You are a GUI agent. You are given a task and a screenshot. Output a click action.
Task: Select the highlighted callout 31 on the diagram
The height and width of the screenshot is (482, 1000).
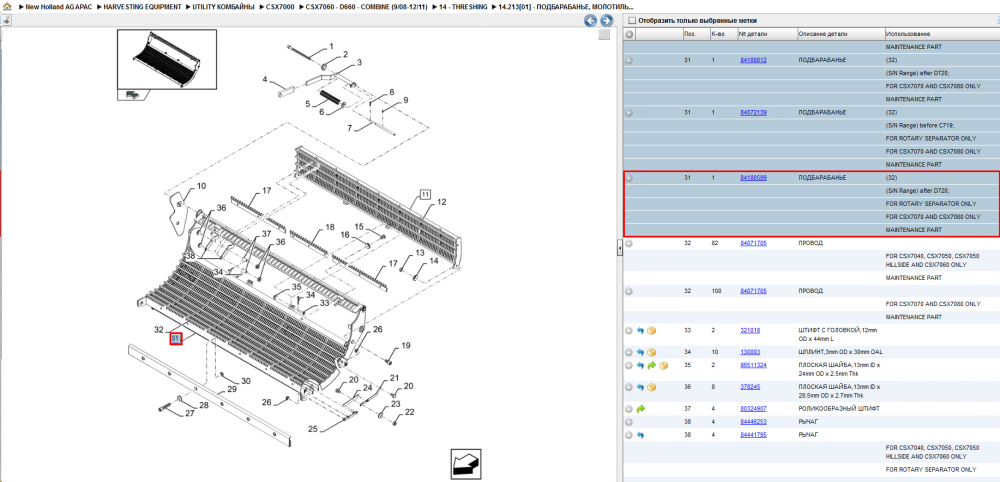click(x=176, y=339)
